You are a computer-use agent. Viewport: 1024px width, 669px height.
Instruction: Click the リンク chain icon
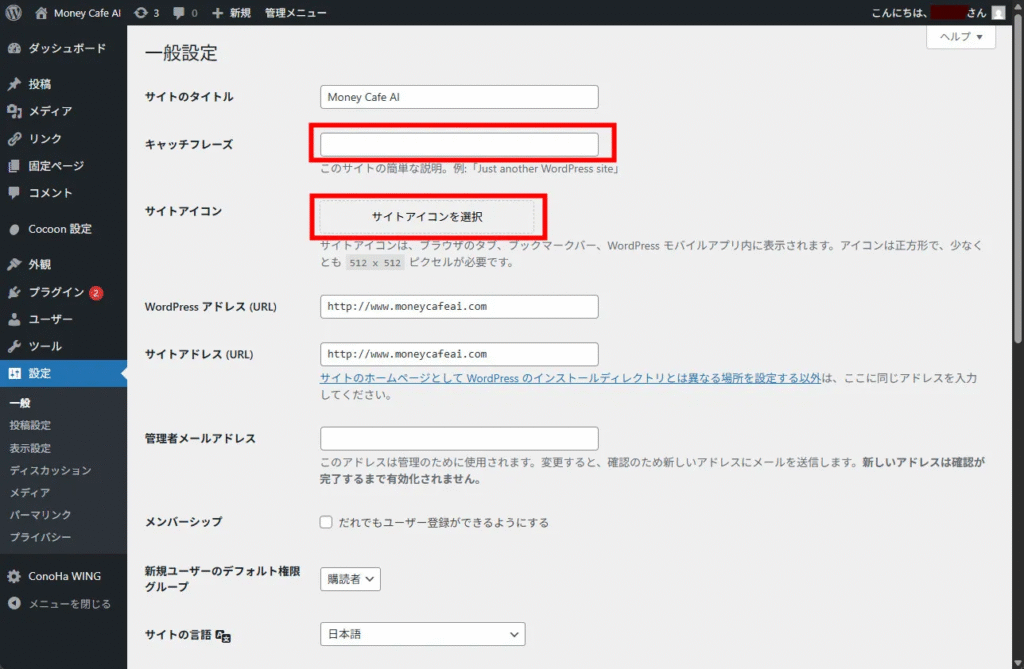[x=14, y=139]
